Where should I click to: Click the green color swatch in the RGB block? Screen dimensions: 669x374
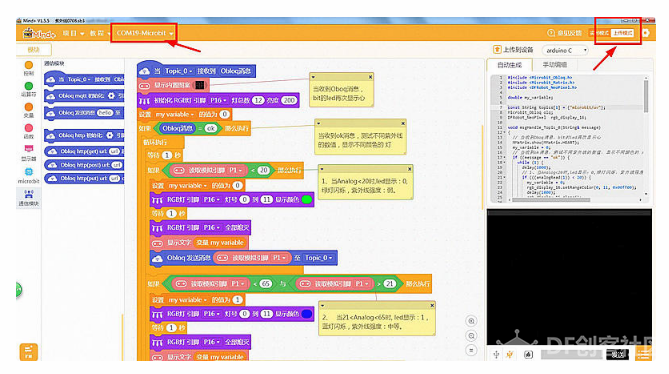point(306,200)
